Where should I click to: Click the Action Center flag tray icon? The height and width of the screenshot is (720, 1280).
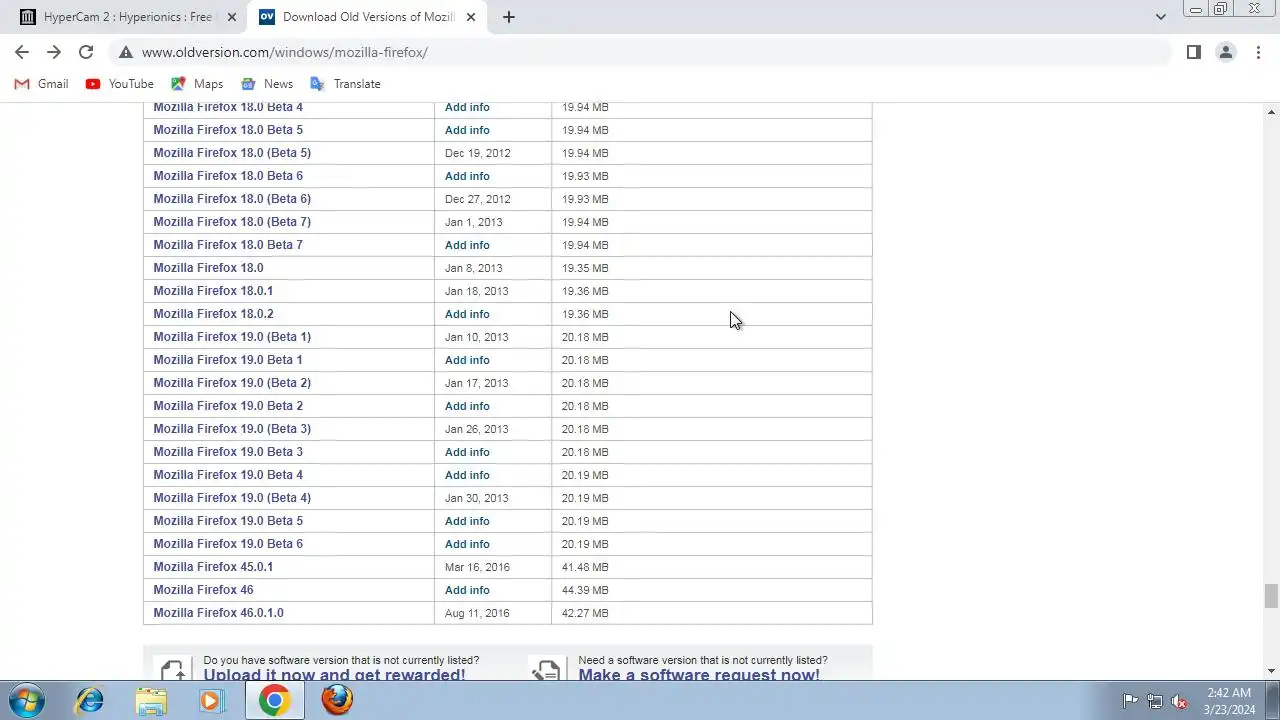tap(1130, 701)
